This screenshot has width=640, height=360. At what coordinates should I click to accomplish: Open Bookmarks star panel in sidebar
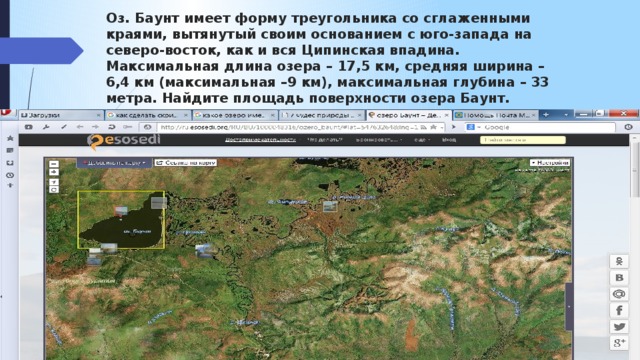click(x=10, y=138)
